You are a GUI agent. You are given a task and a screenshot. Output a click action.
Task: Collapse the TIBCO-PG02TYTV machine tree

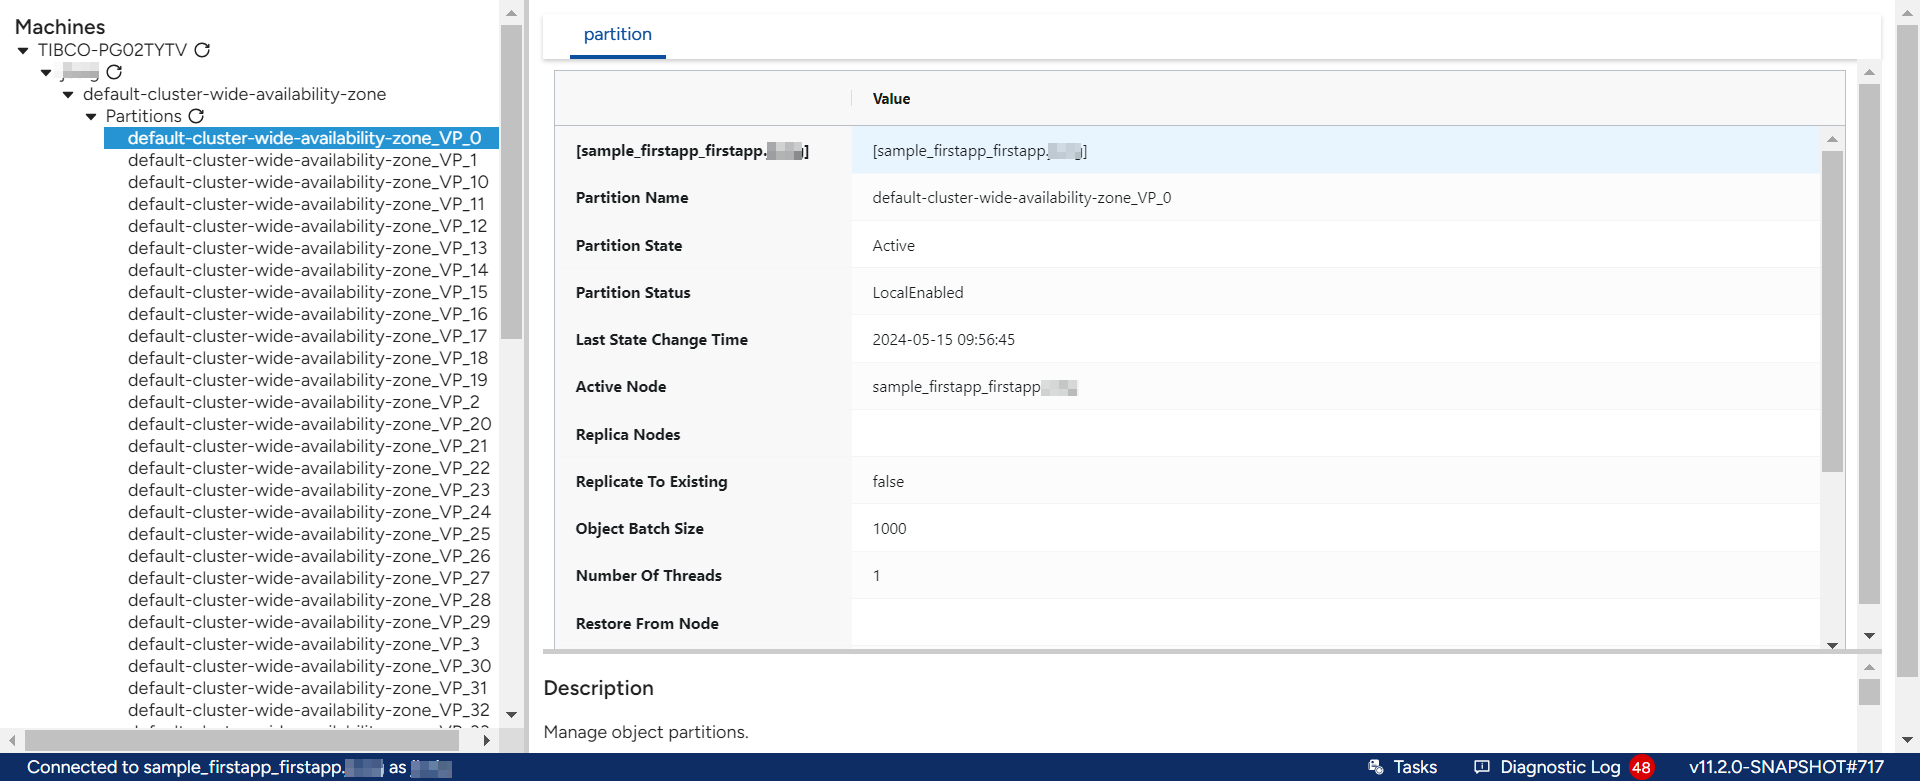[23, 50]
